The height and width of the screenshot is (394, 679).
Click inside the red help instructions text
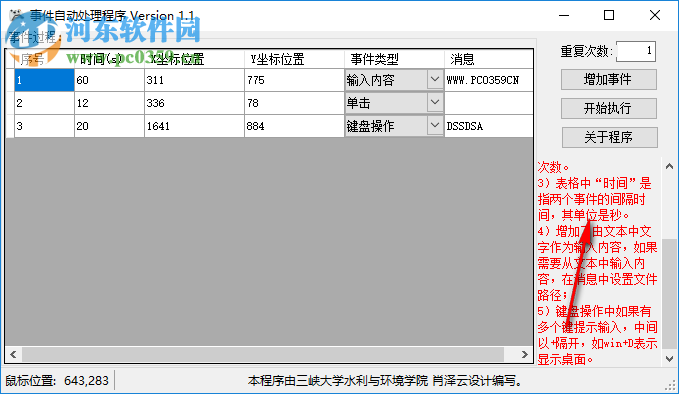coord(598,263)
